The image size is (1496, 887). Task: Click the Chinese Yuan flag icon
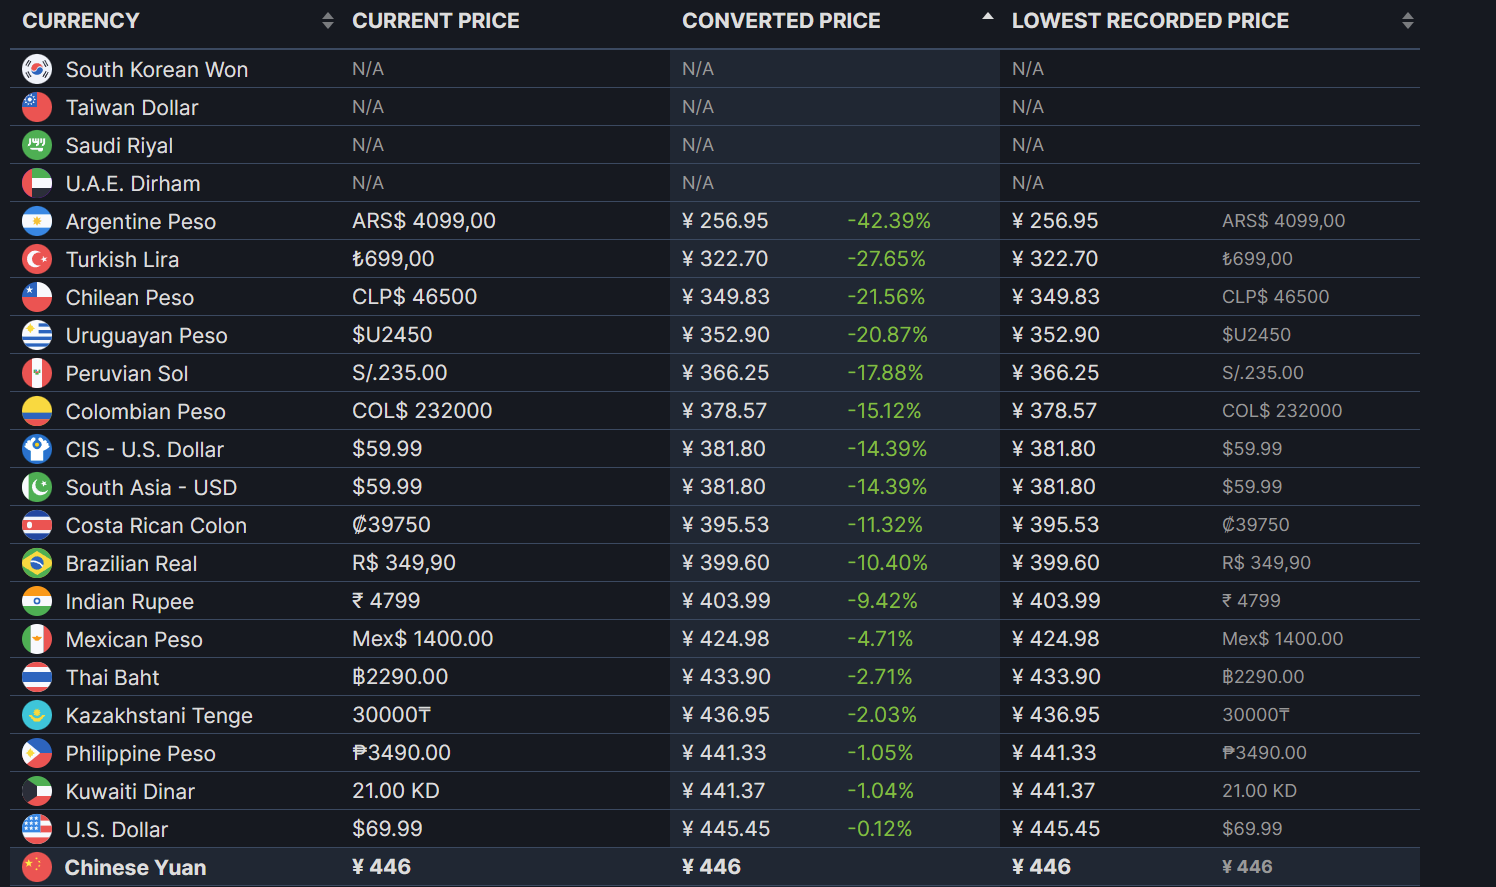pos(37,867)
